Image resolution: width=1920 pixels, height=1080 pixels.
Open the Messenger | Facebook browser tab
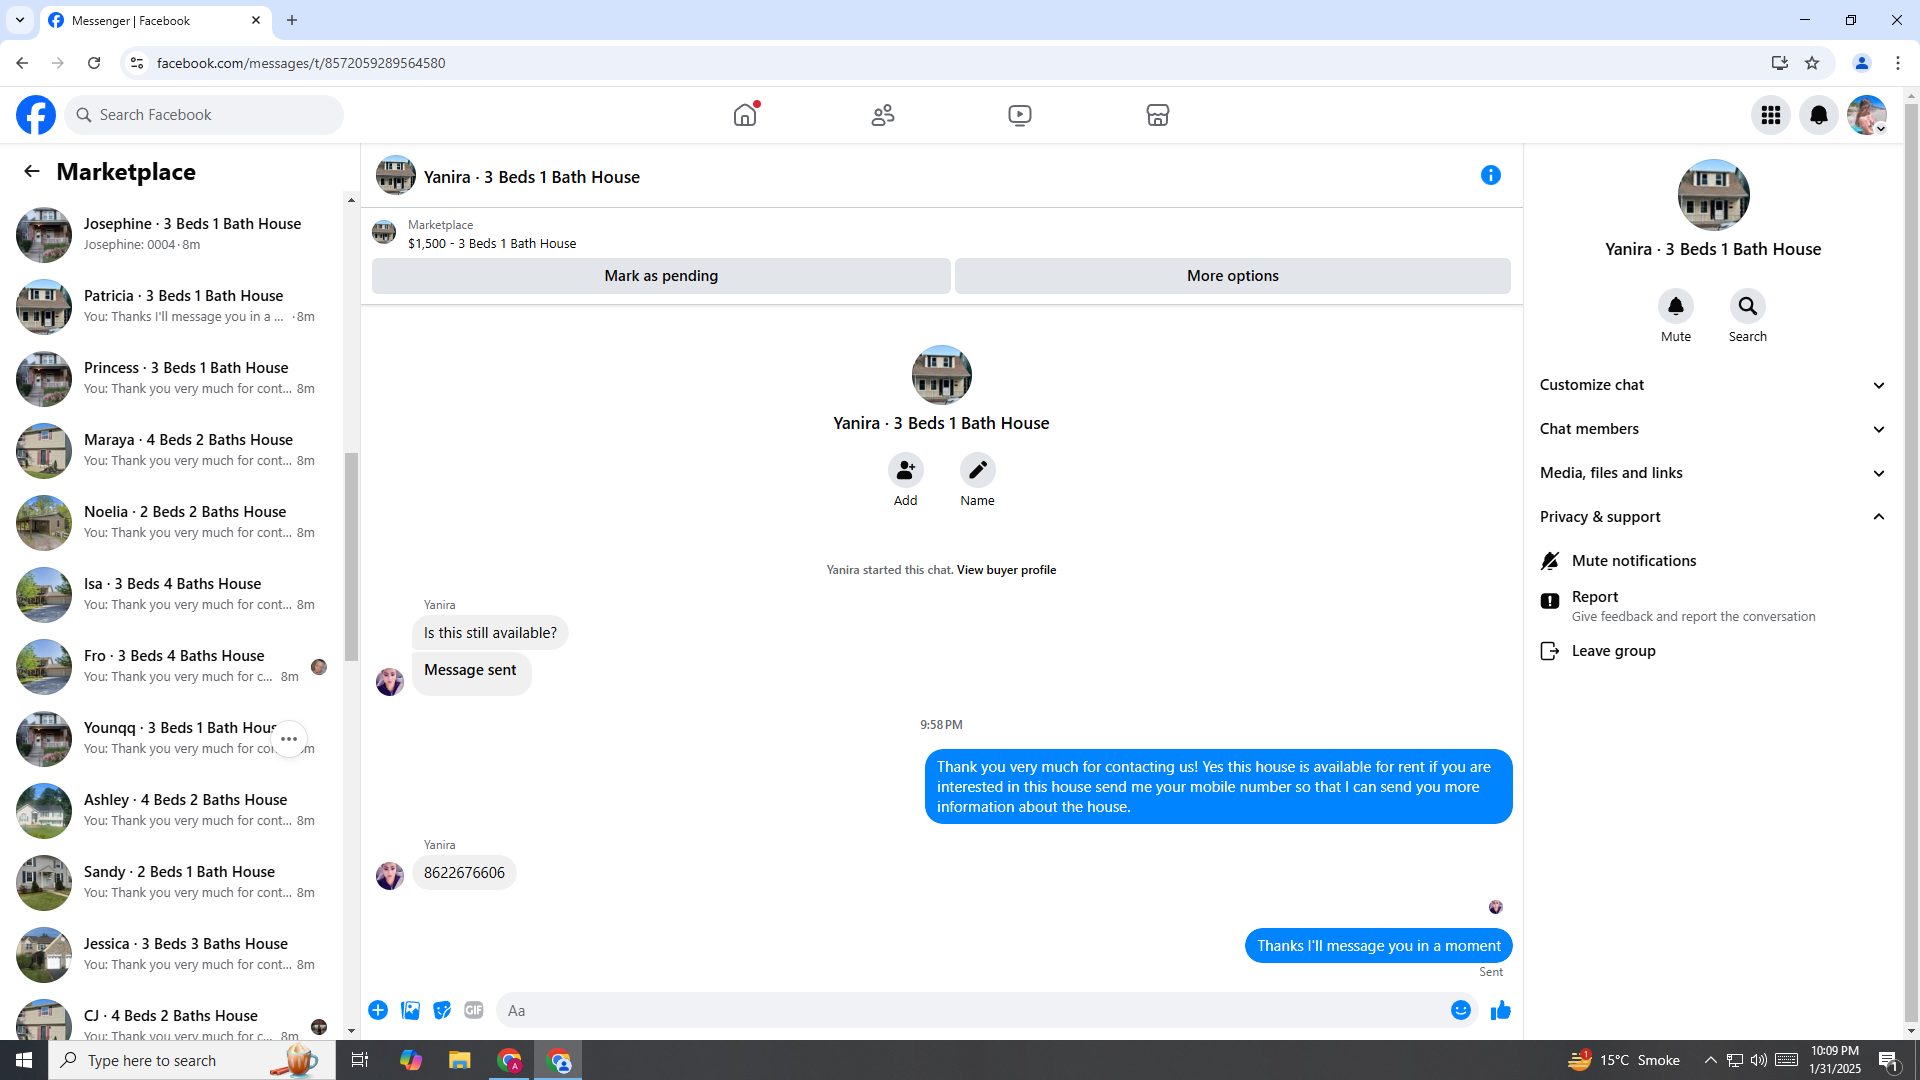[x=156, y=20]
